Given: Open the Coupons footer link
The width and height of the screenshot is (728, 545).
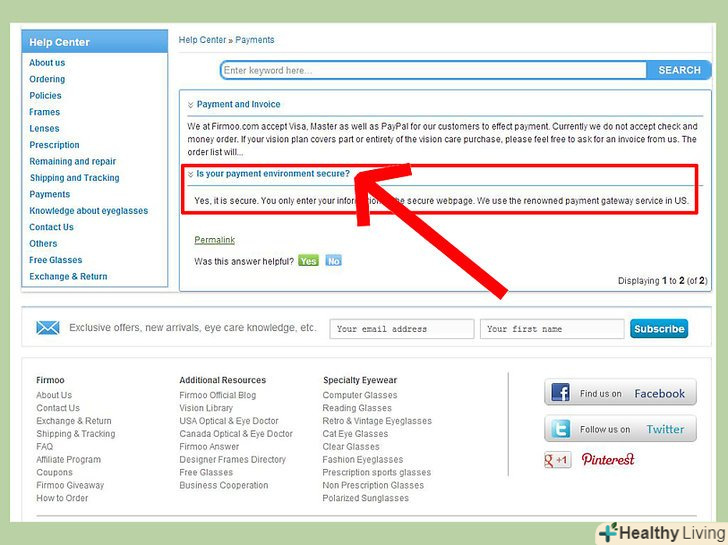Looking at the screenshot, I should (54, 473).
